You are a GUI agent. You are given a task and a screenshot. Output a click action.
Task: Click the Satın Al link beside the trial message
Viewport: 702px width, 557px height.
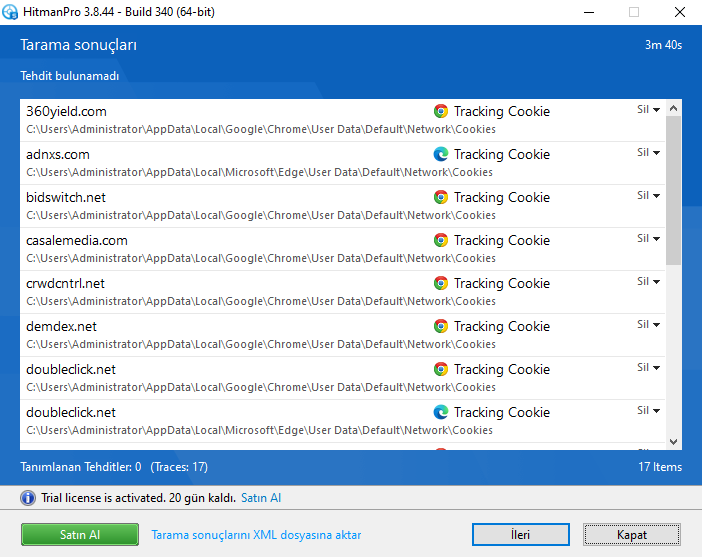(x=261, y=498)
